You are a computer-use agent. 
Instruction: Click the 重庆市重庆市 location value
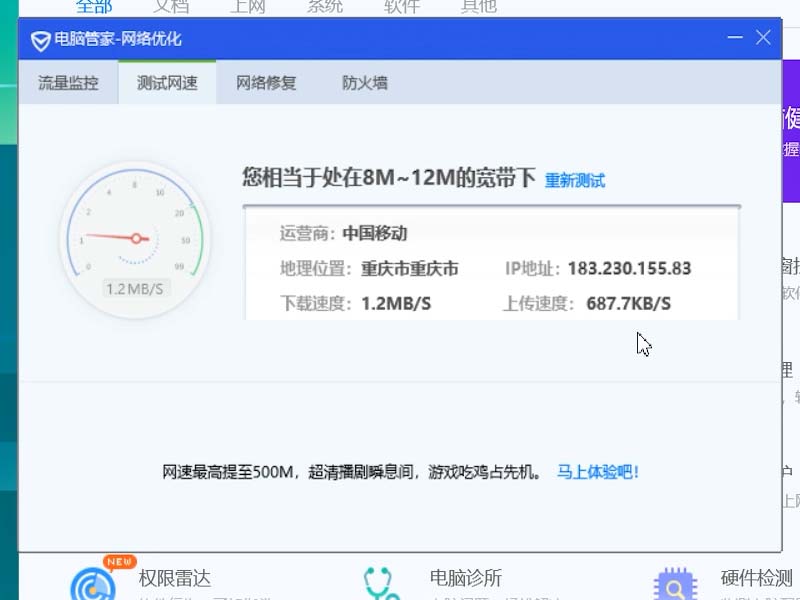tap(410, 268)
